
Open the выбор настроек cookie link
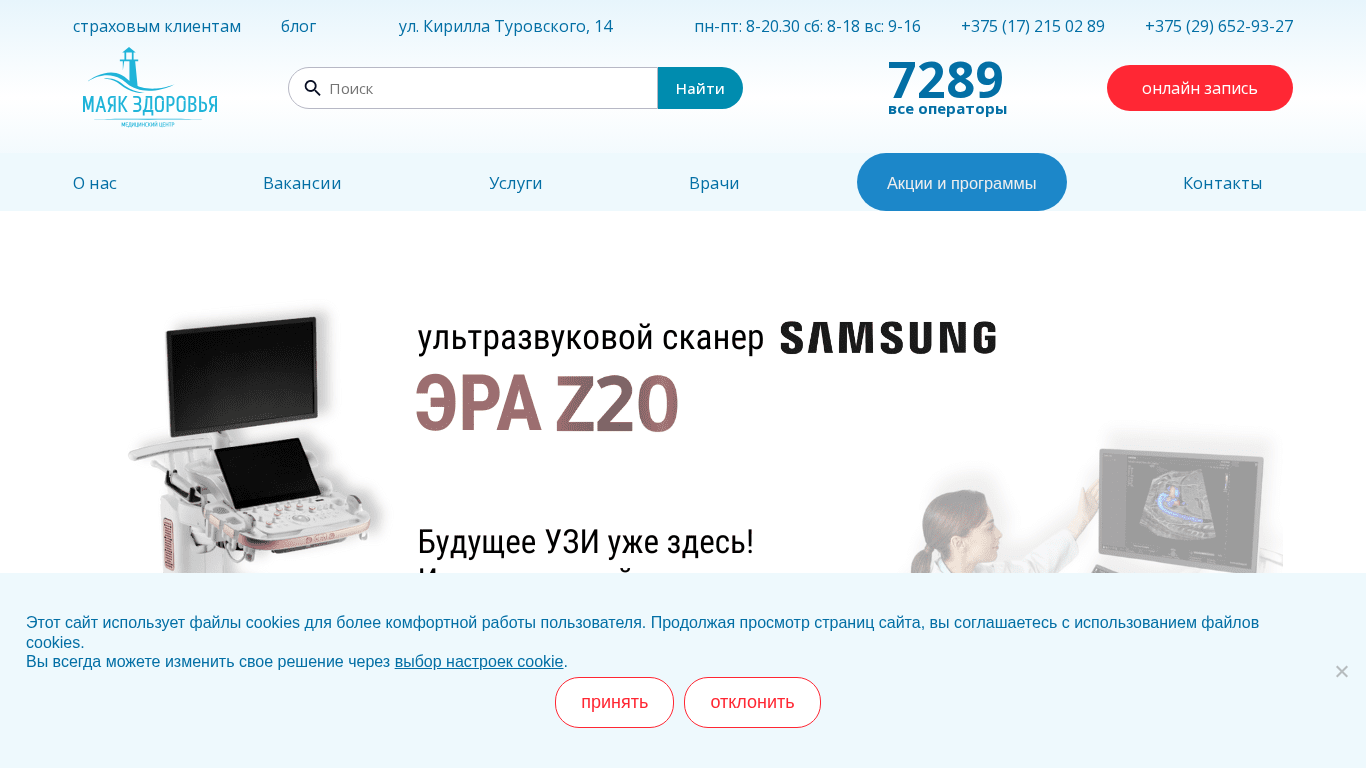pyautogui.click(x=479, y=661)
